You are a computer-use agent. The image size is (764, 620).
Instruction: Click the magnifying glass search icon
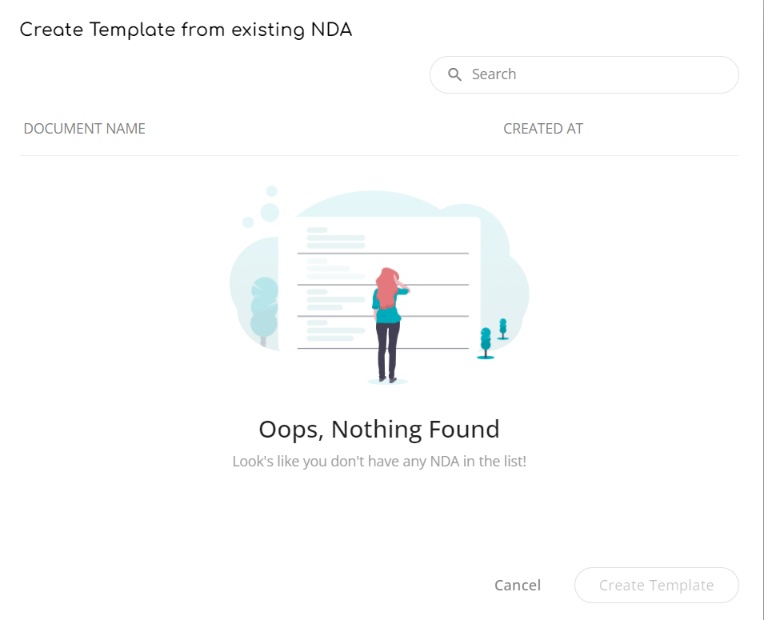click(455, 75)
